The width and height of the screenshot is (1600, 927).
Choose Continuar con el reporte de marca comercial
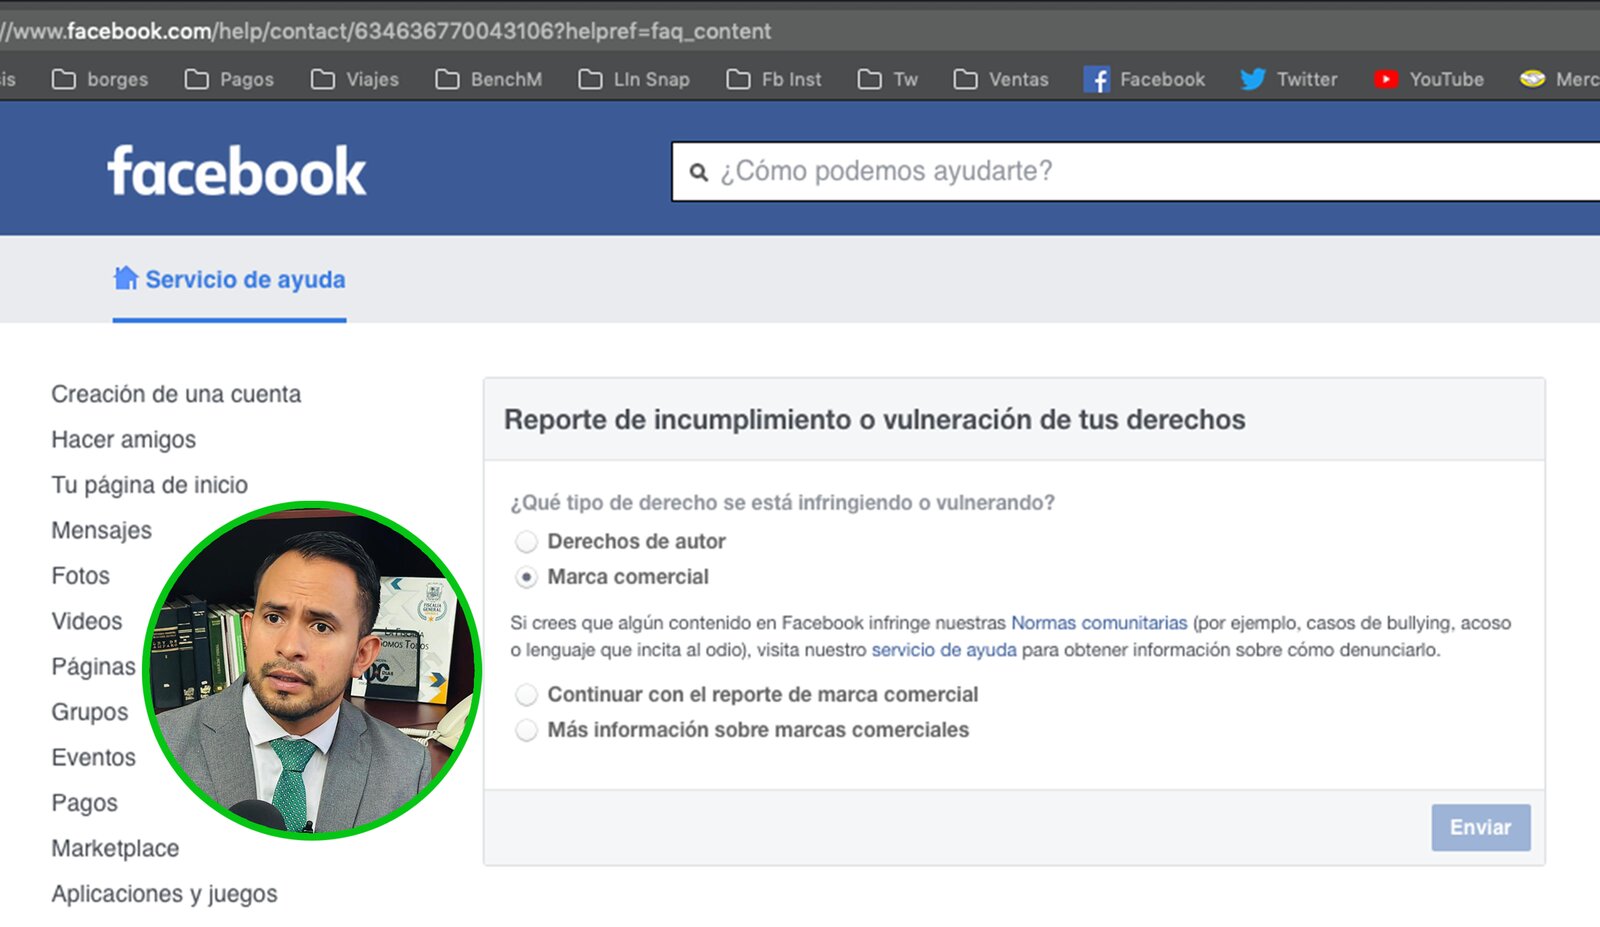pos(526,695)
